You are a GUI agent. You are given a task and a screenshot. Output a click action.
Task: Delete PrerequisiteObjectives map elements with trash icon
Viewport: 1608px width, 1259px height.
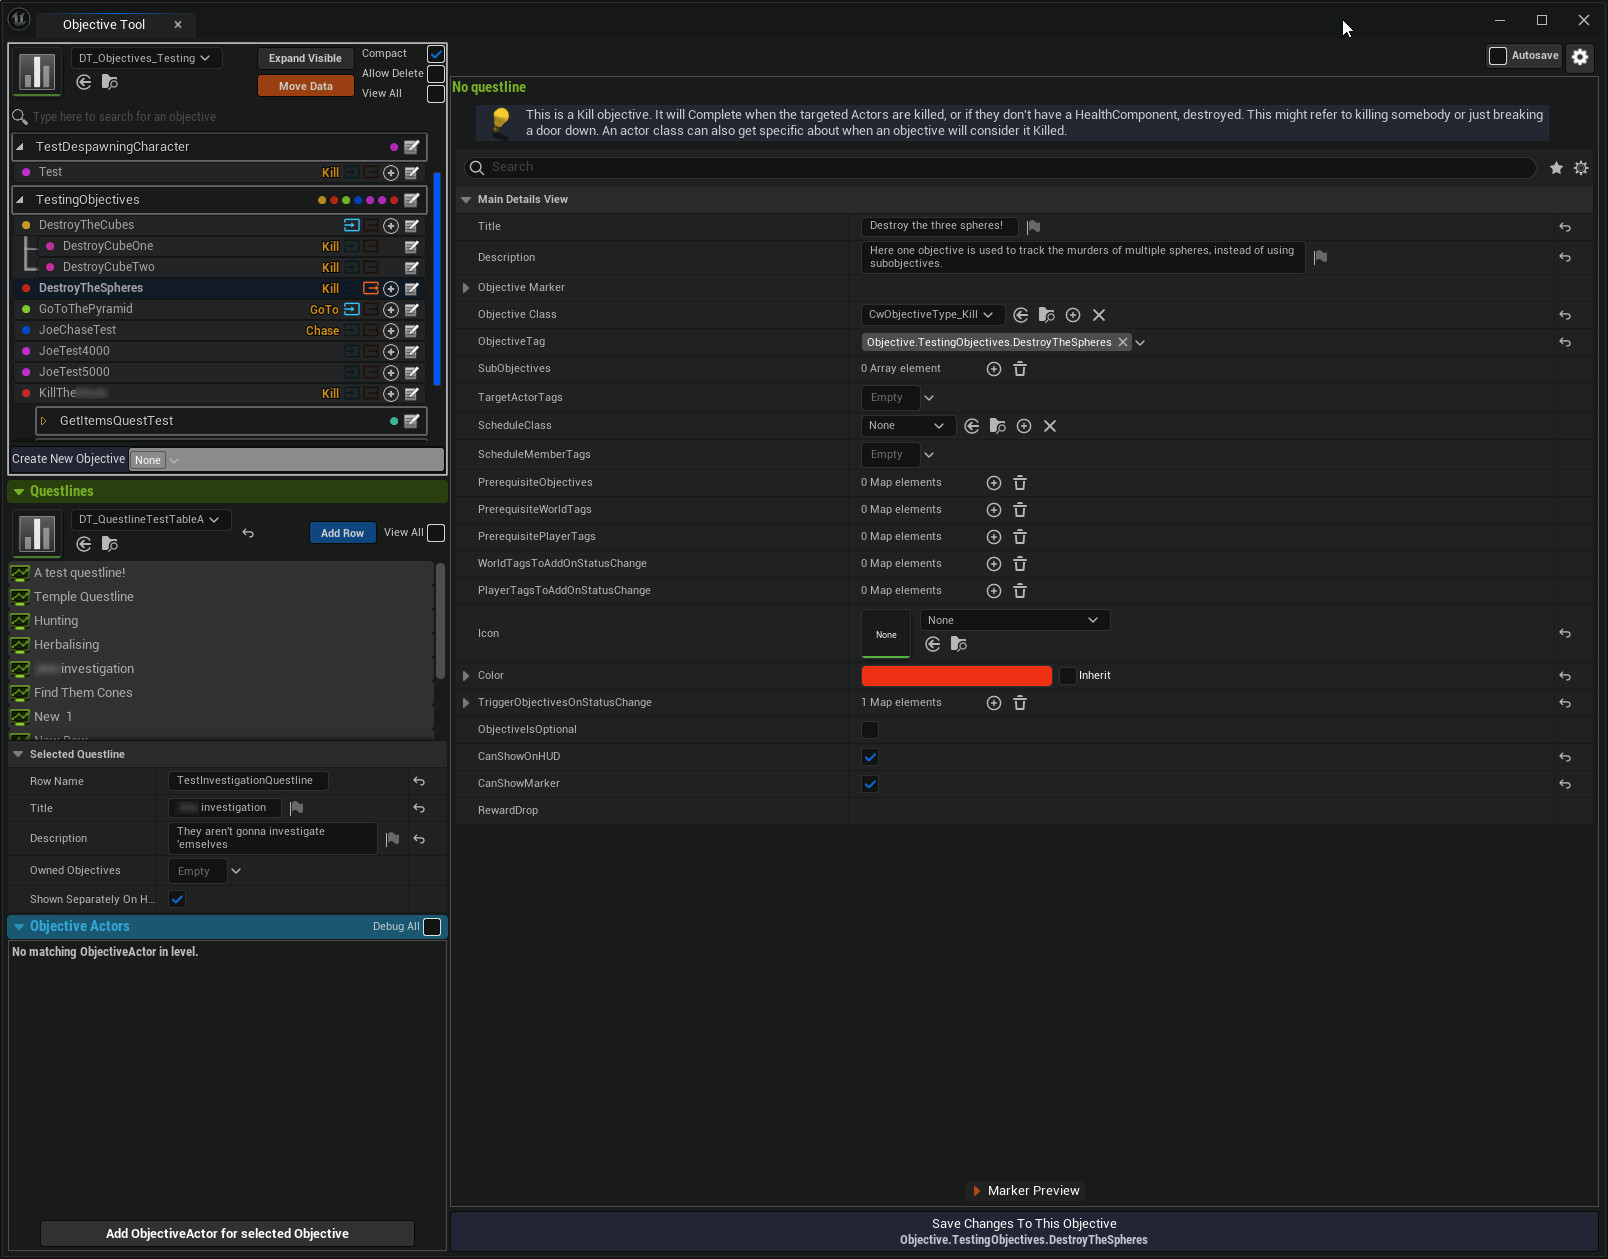[x=1020, y=483]
